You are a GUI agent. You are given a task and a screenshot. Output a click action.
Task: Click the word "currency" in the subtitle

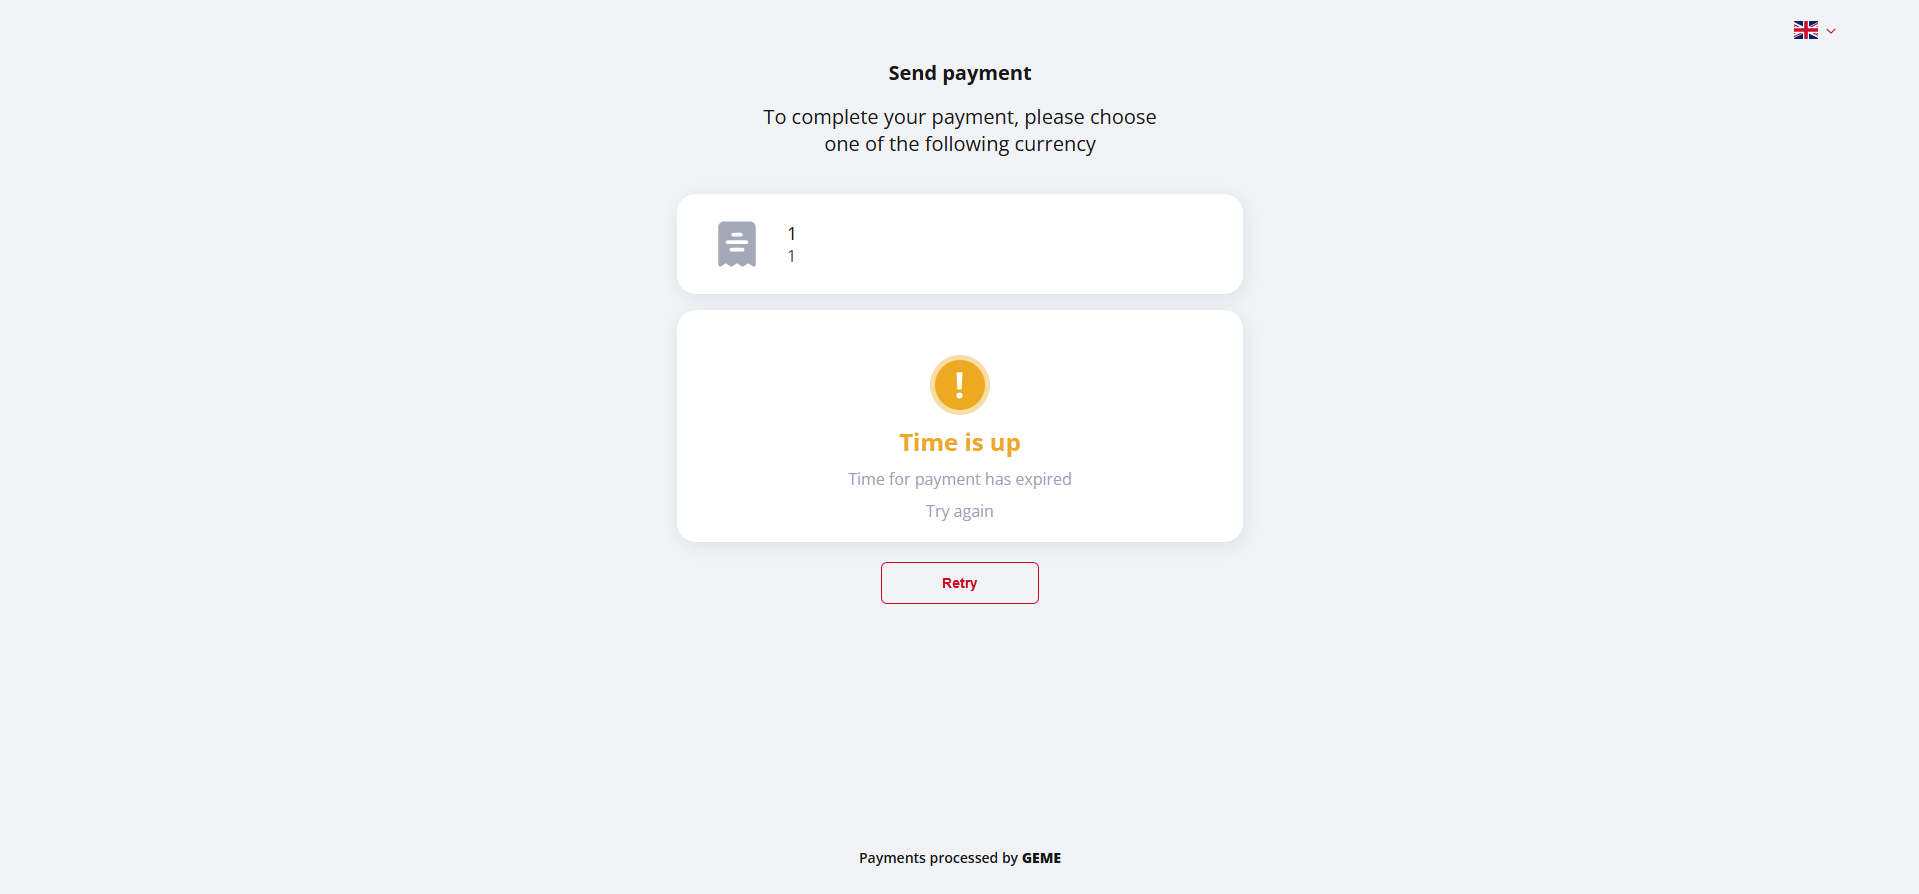[x=1055, y=144]
